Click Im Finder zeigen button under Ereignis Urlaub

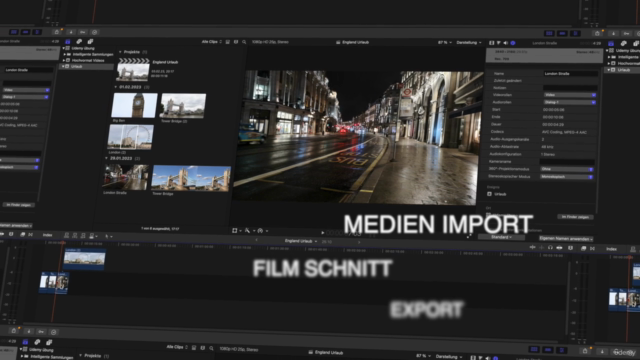tap(575, 217)
